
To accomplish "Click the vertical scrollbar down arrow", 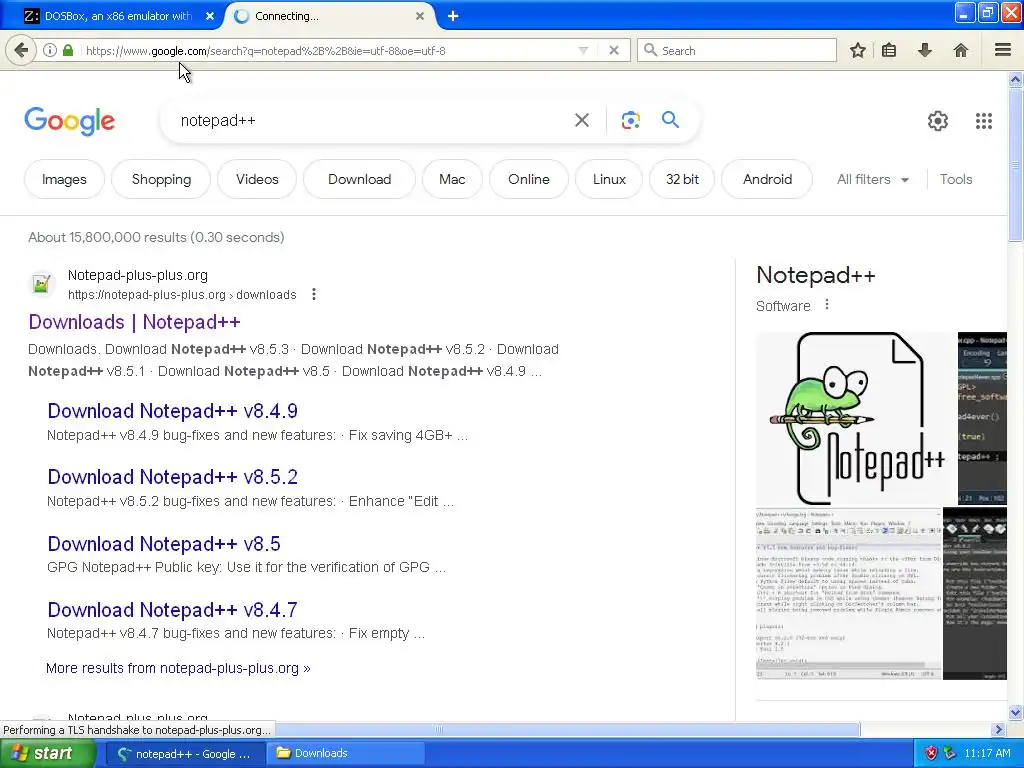I will coord(1015,712).
